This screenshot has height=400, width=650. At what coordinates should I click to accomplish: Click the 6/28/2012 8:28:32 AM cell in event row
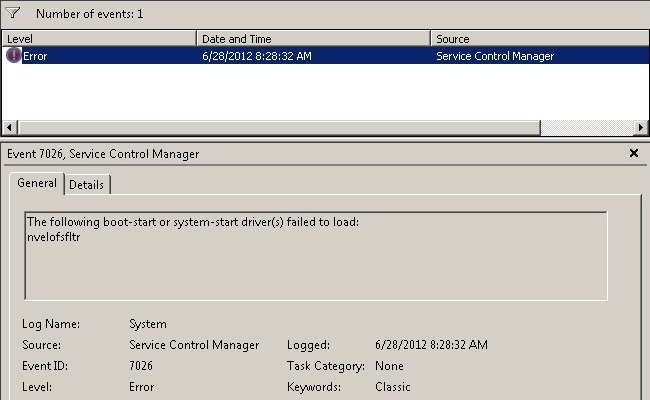click(x=256, y=56)
